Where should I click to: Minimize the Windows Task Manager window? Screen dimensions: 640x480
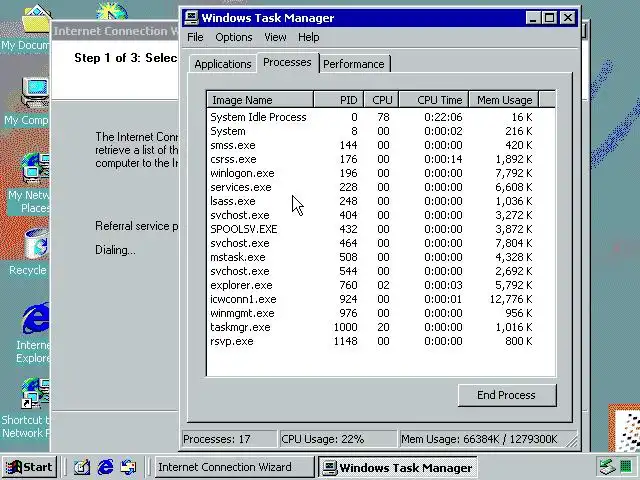[x=533, y=18]
